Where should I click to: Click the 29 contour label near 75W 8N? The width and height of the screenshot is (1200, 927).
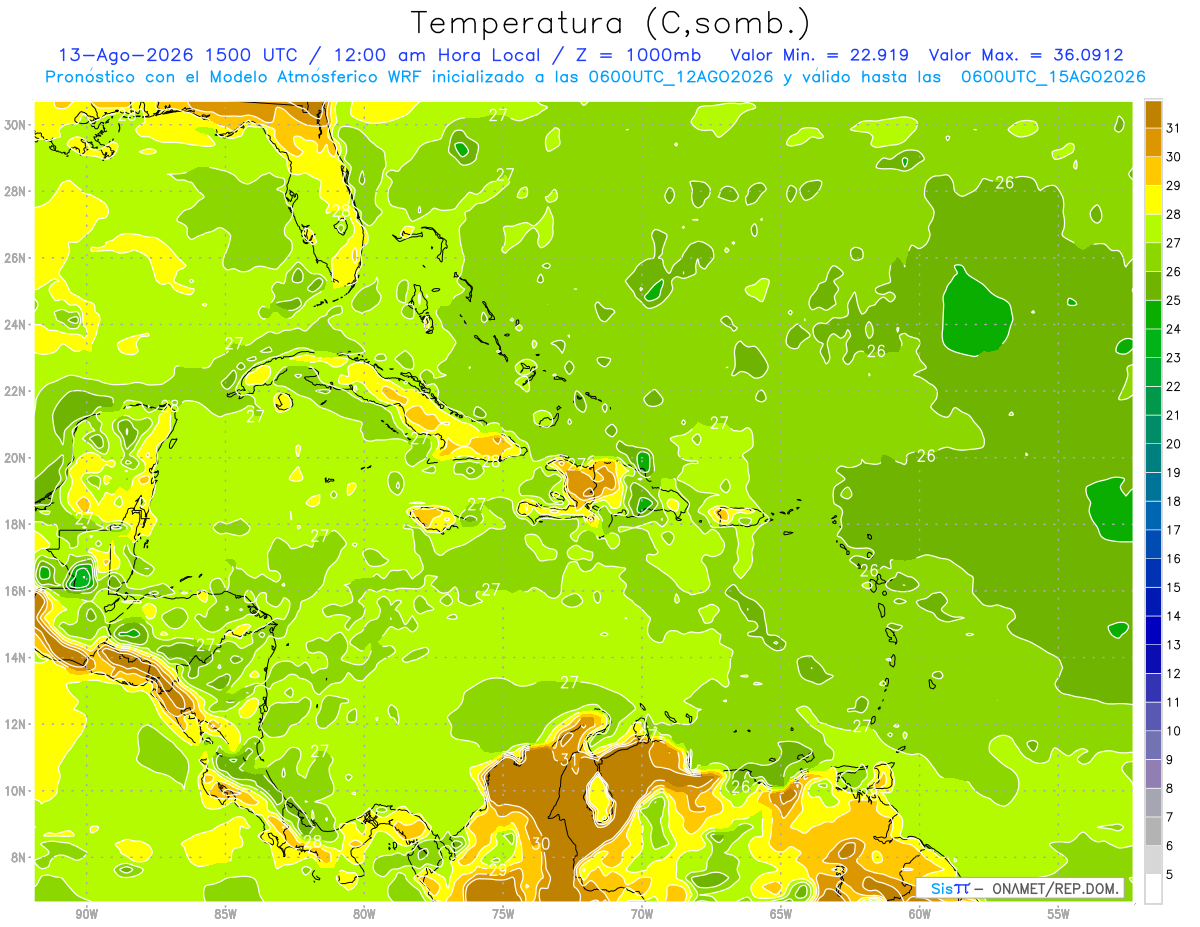click(x=497, y=870)
